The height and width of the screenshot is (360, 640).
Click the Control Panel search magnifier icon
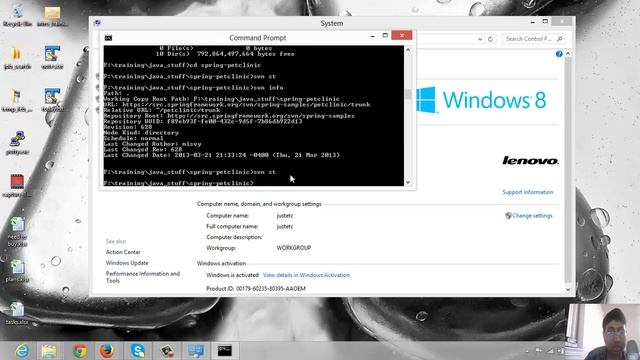pyautogui.click(x=560, y=39)
